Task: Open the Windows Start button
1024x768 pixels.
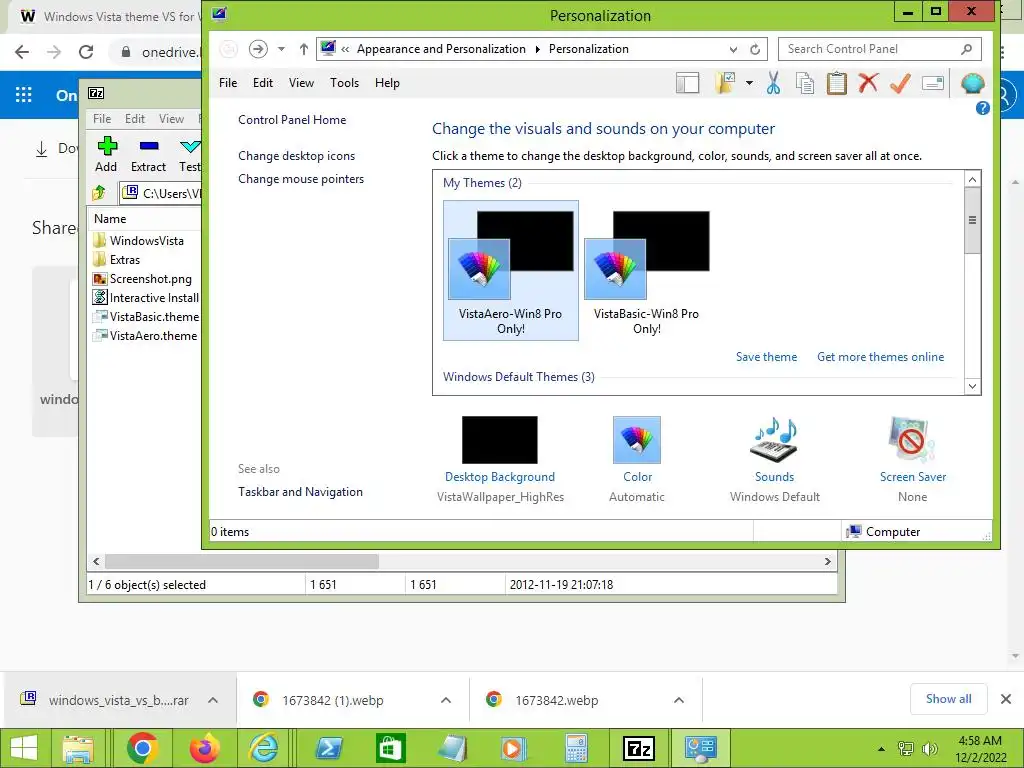Action: 24,748
